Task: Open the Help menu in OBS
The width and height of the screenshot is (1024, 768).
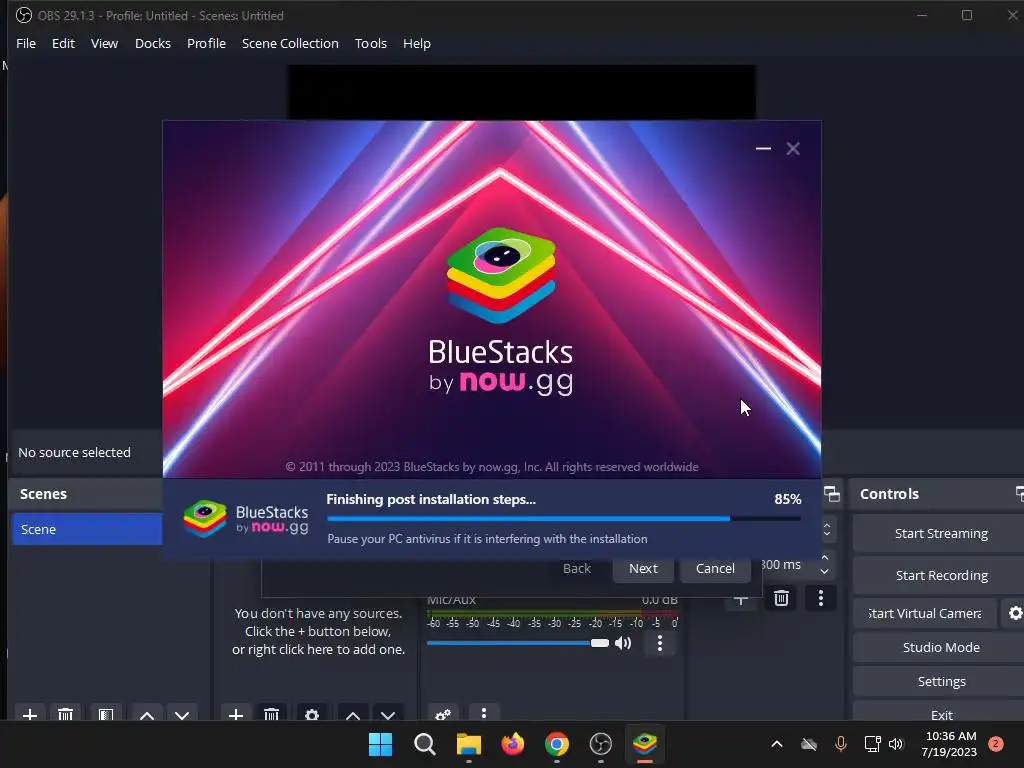Action: click(x=417, y=43)
